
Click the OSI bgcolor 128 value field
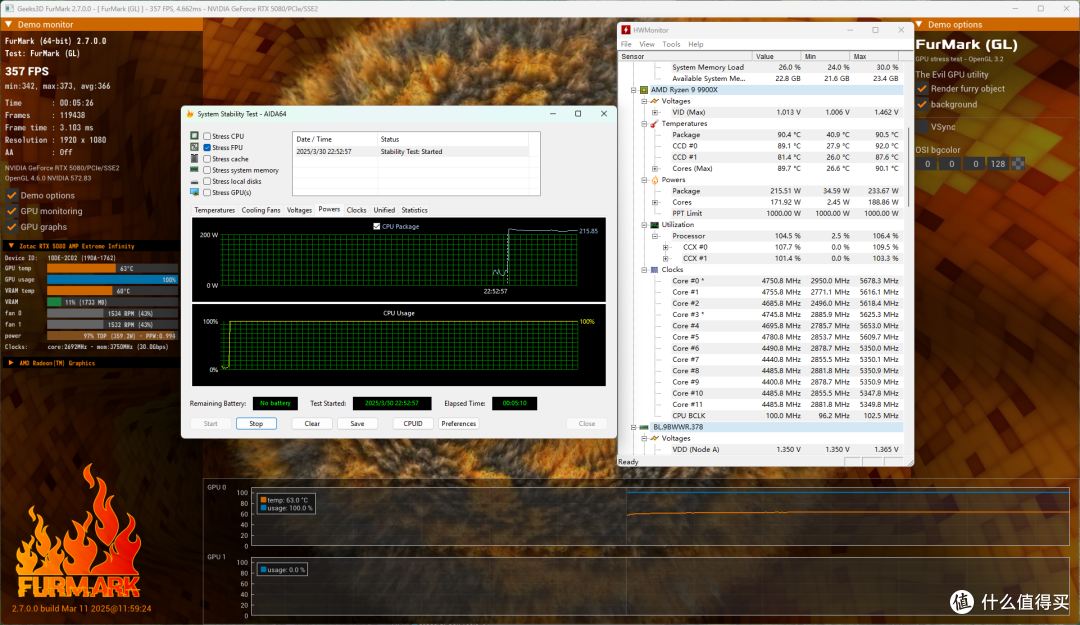point(997,164)
